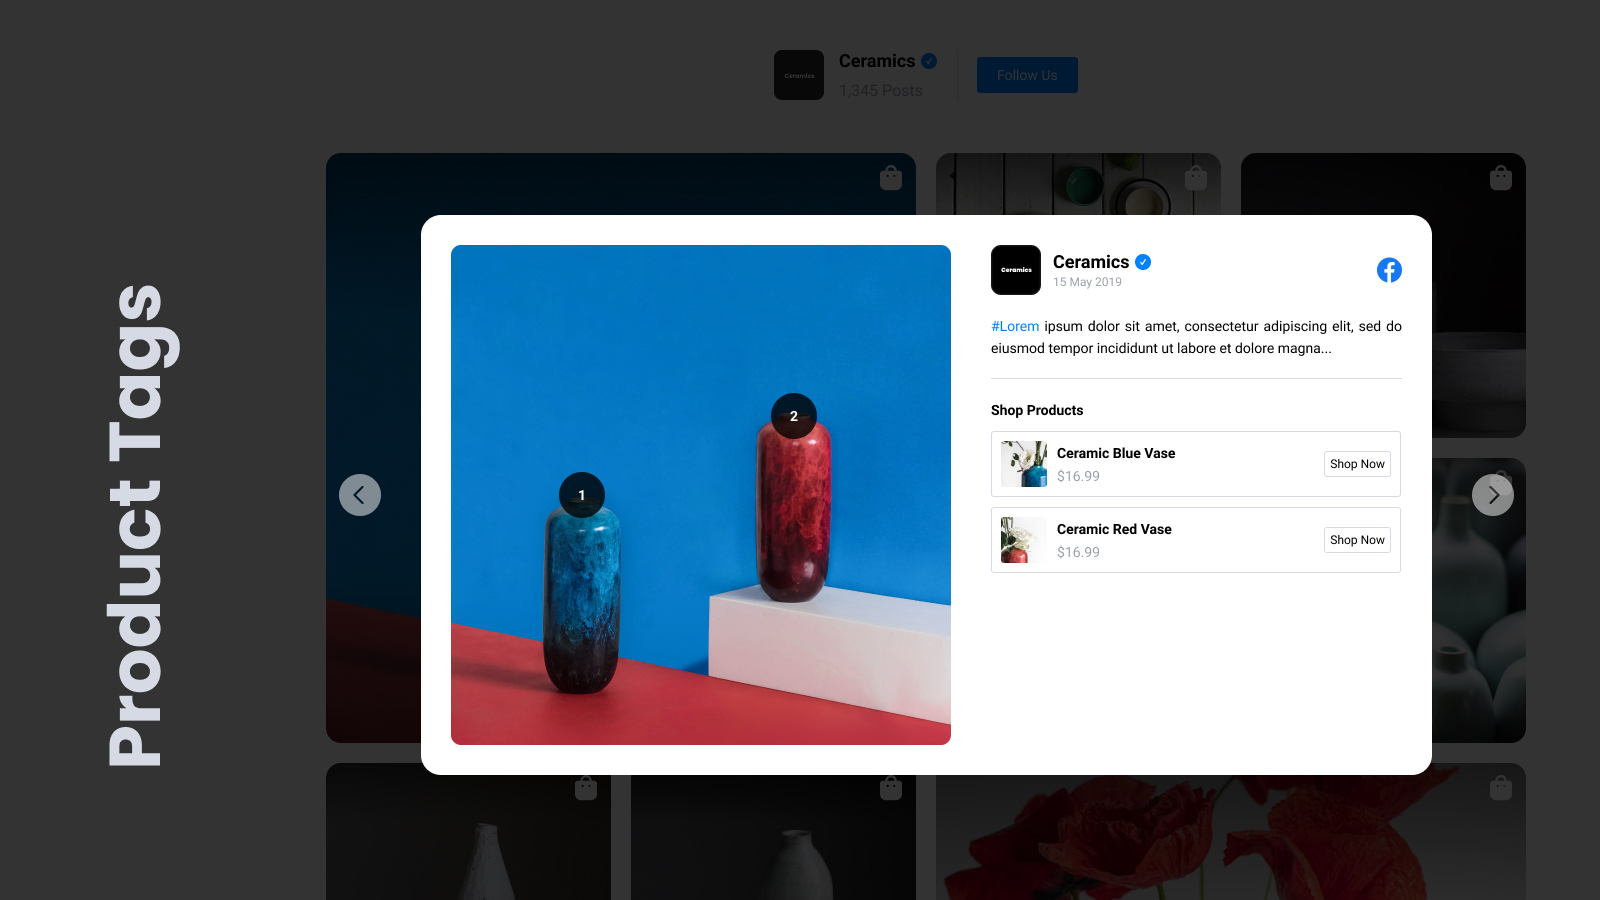Click shopping bag icon on green bowls post

click(1196, 178)
